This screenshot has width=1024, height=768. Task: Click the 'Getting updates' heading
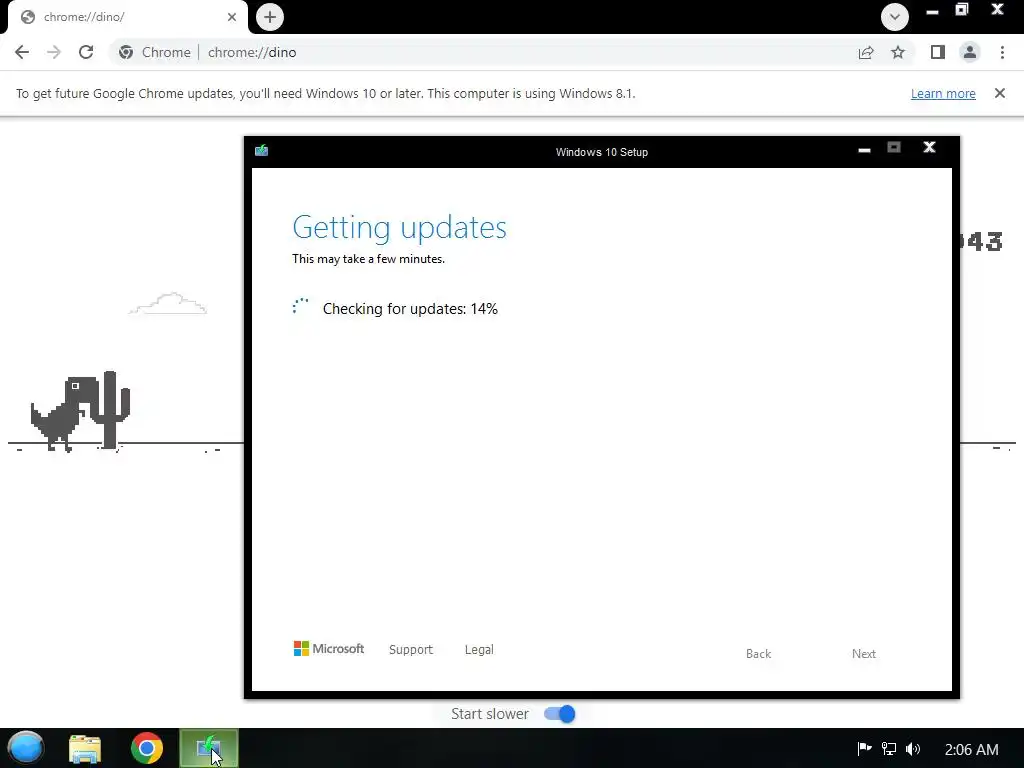click(400, 227)
